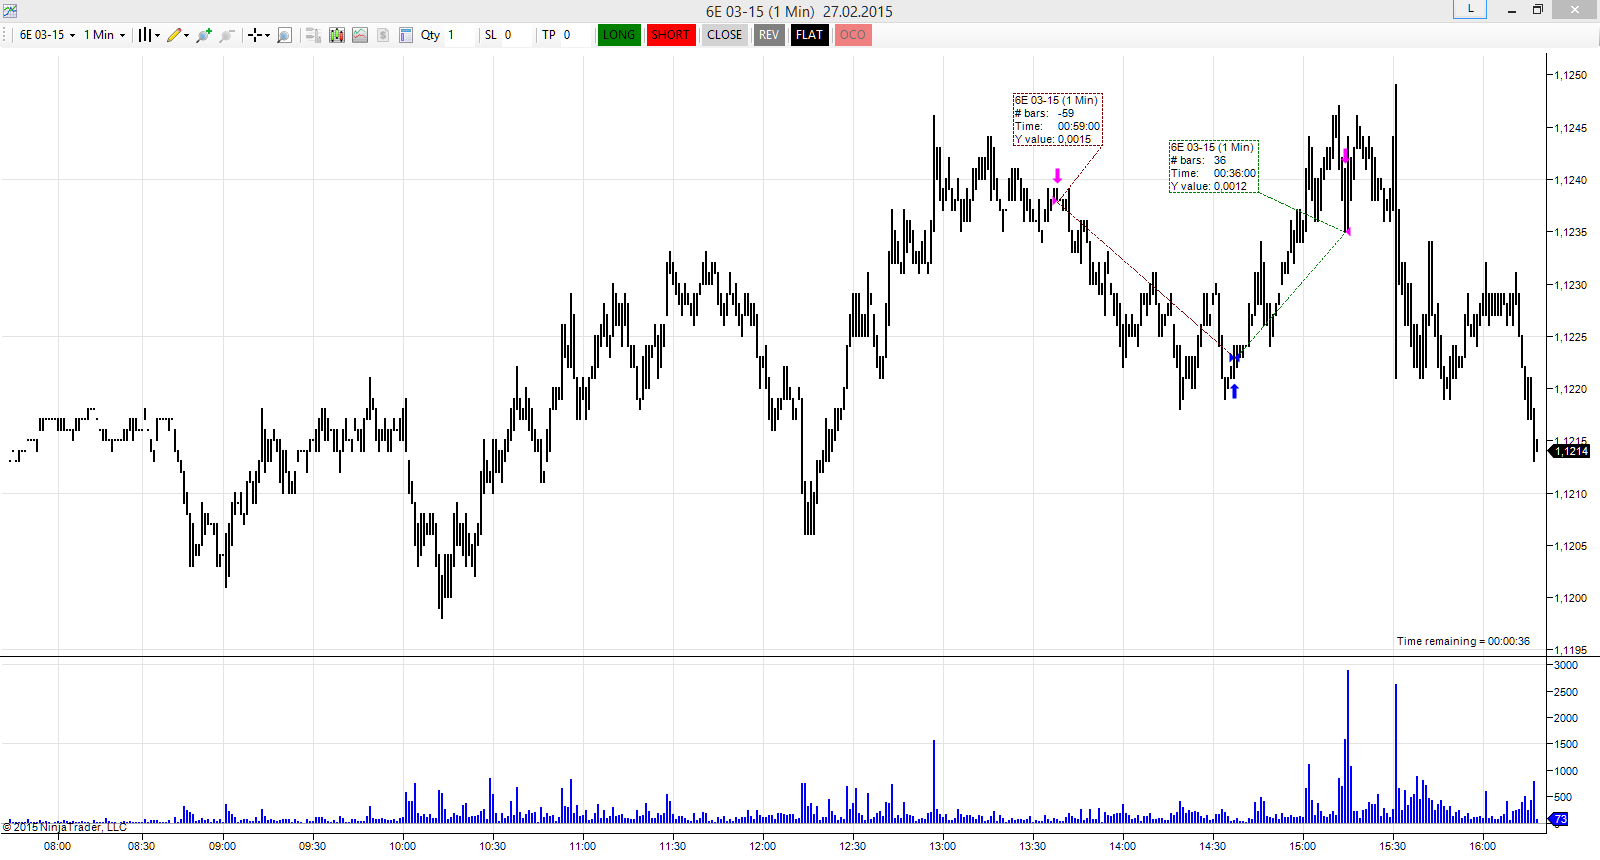Open the 6E 03-15 instrument dropdown
Image resolution: width=1600 pixels, height=860 pixels.
pos(47,35)
